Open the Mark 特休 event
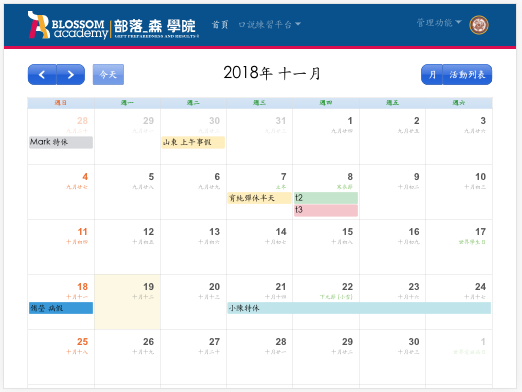The height and width of the screenshot is (392, 522). click(61, 142)
